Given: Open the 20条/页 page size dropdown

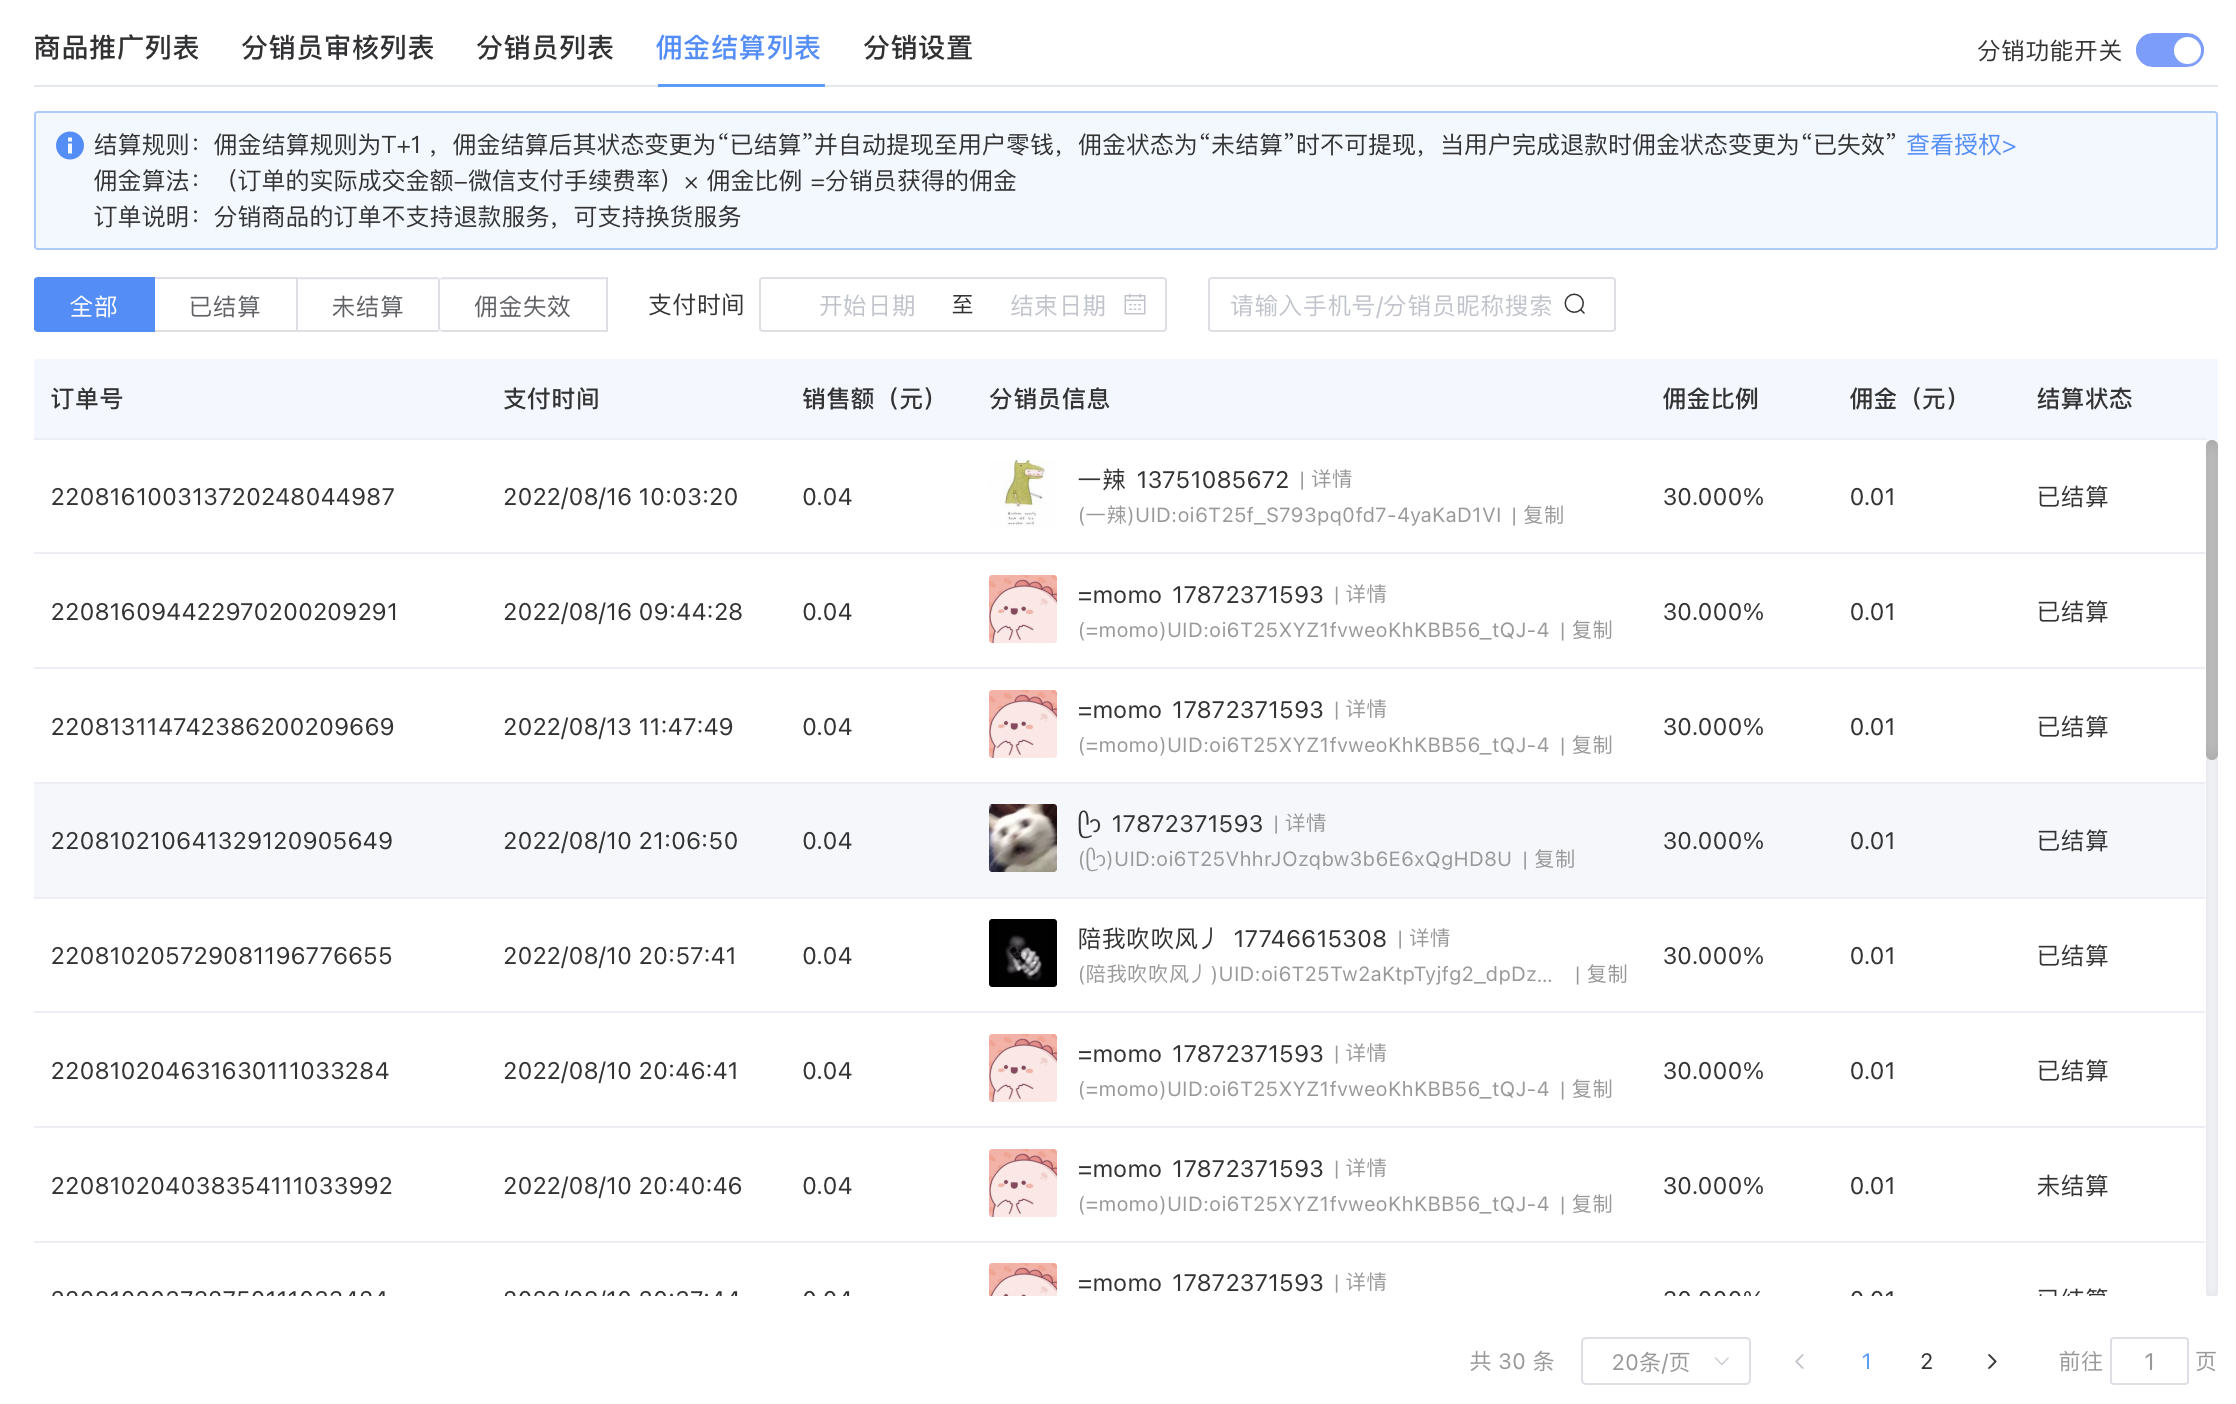Looking at the screenshot, I should [1665, 1361].
